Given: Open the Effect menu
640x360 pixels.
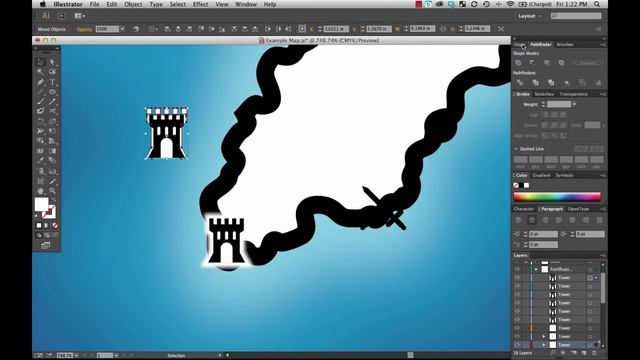Looking at the screenshot, I should 200,4.
